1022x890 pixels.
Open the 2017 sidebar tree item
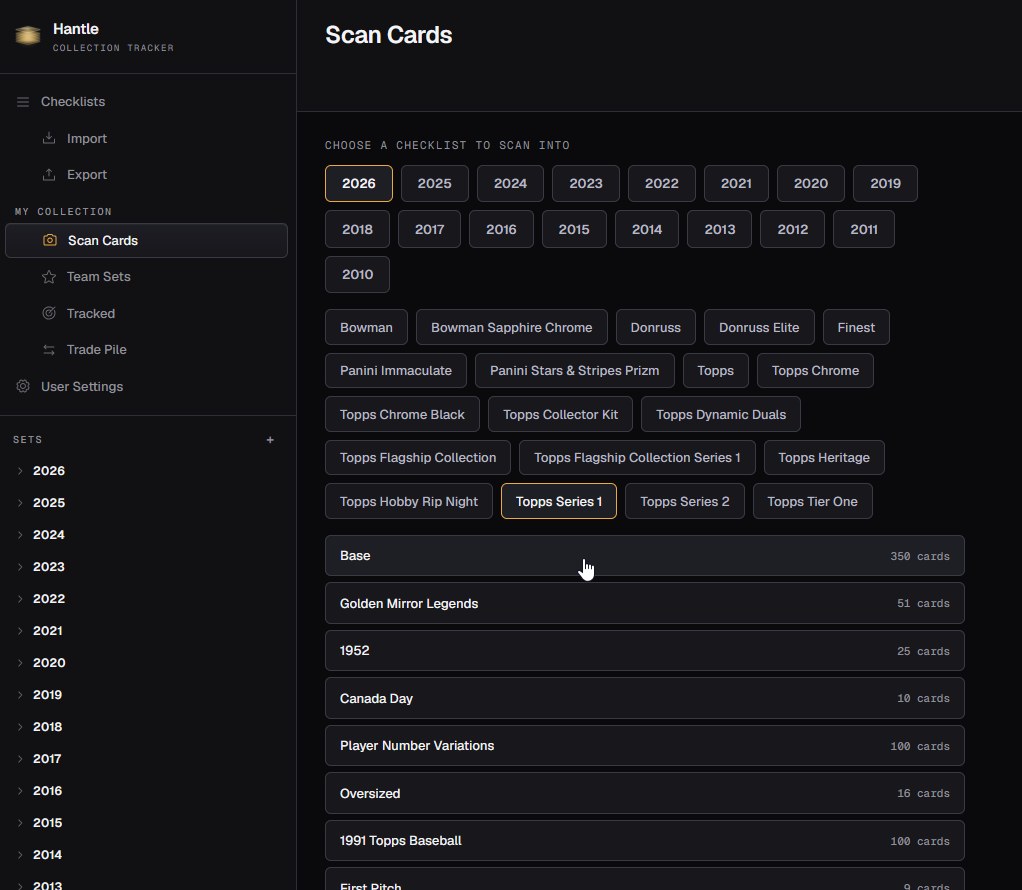tap(47, 758)
